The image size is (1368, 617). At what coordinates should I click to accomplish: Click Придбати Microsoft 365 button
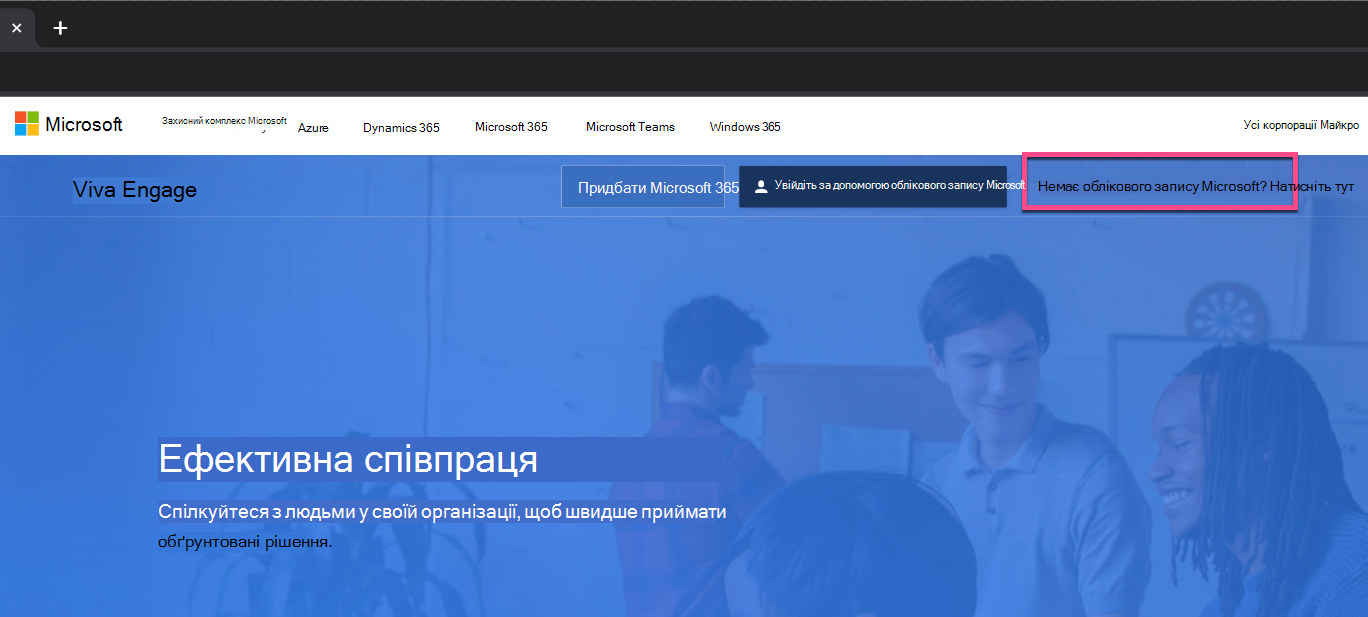643,187
